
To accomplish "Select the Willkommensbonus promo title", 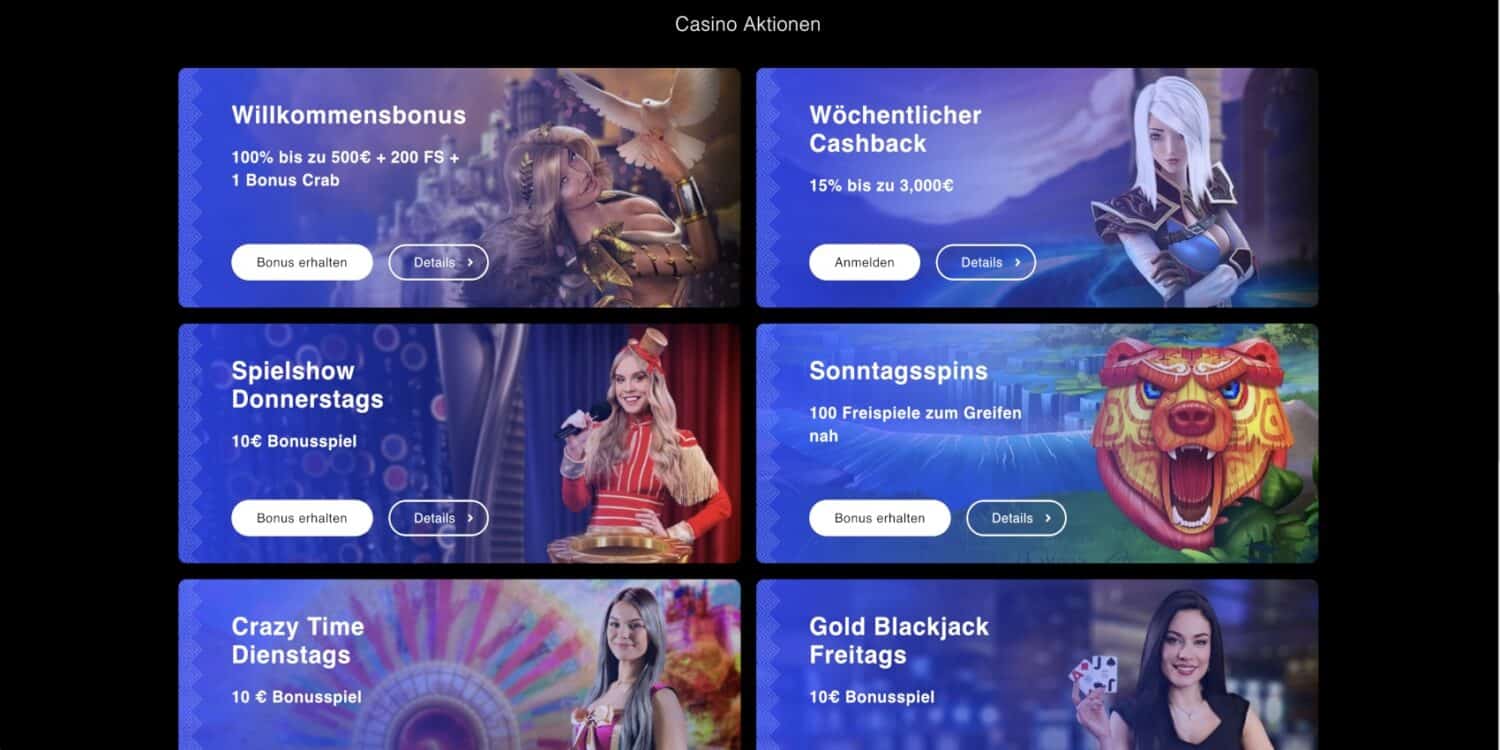I will (349, 115).
